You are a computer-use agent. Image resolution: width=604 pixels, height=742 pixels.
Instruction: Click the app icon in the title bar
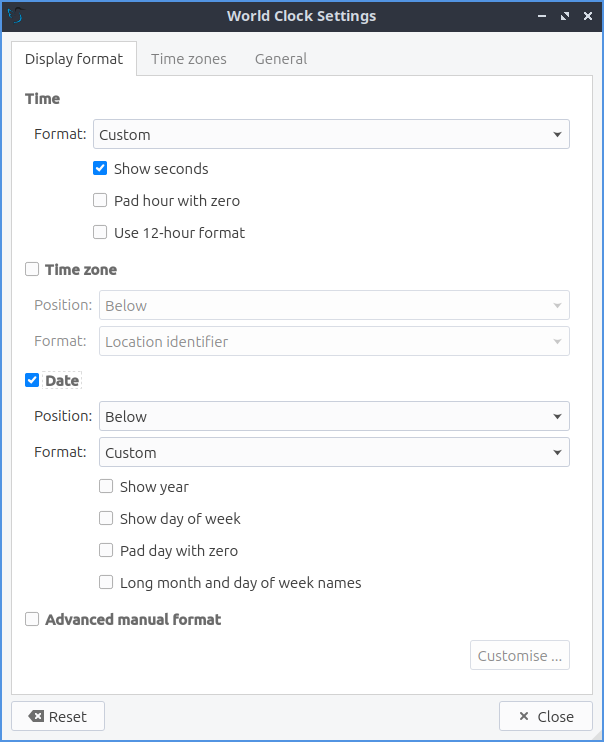click(x=14, y=16)
